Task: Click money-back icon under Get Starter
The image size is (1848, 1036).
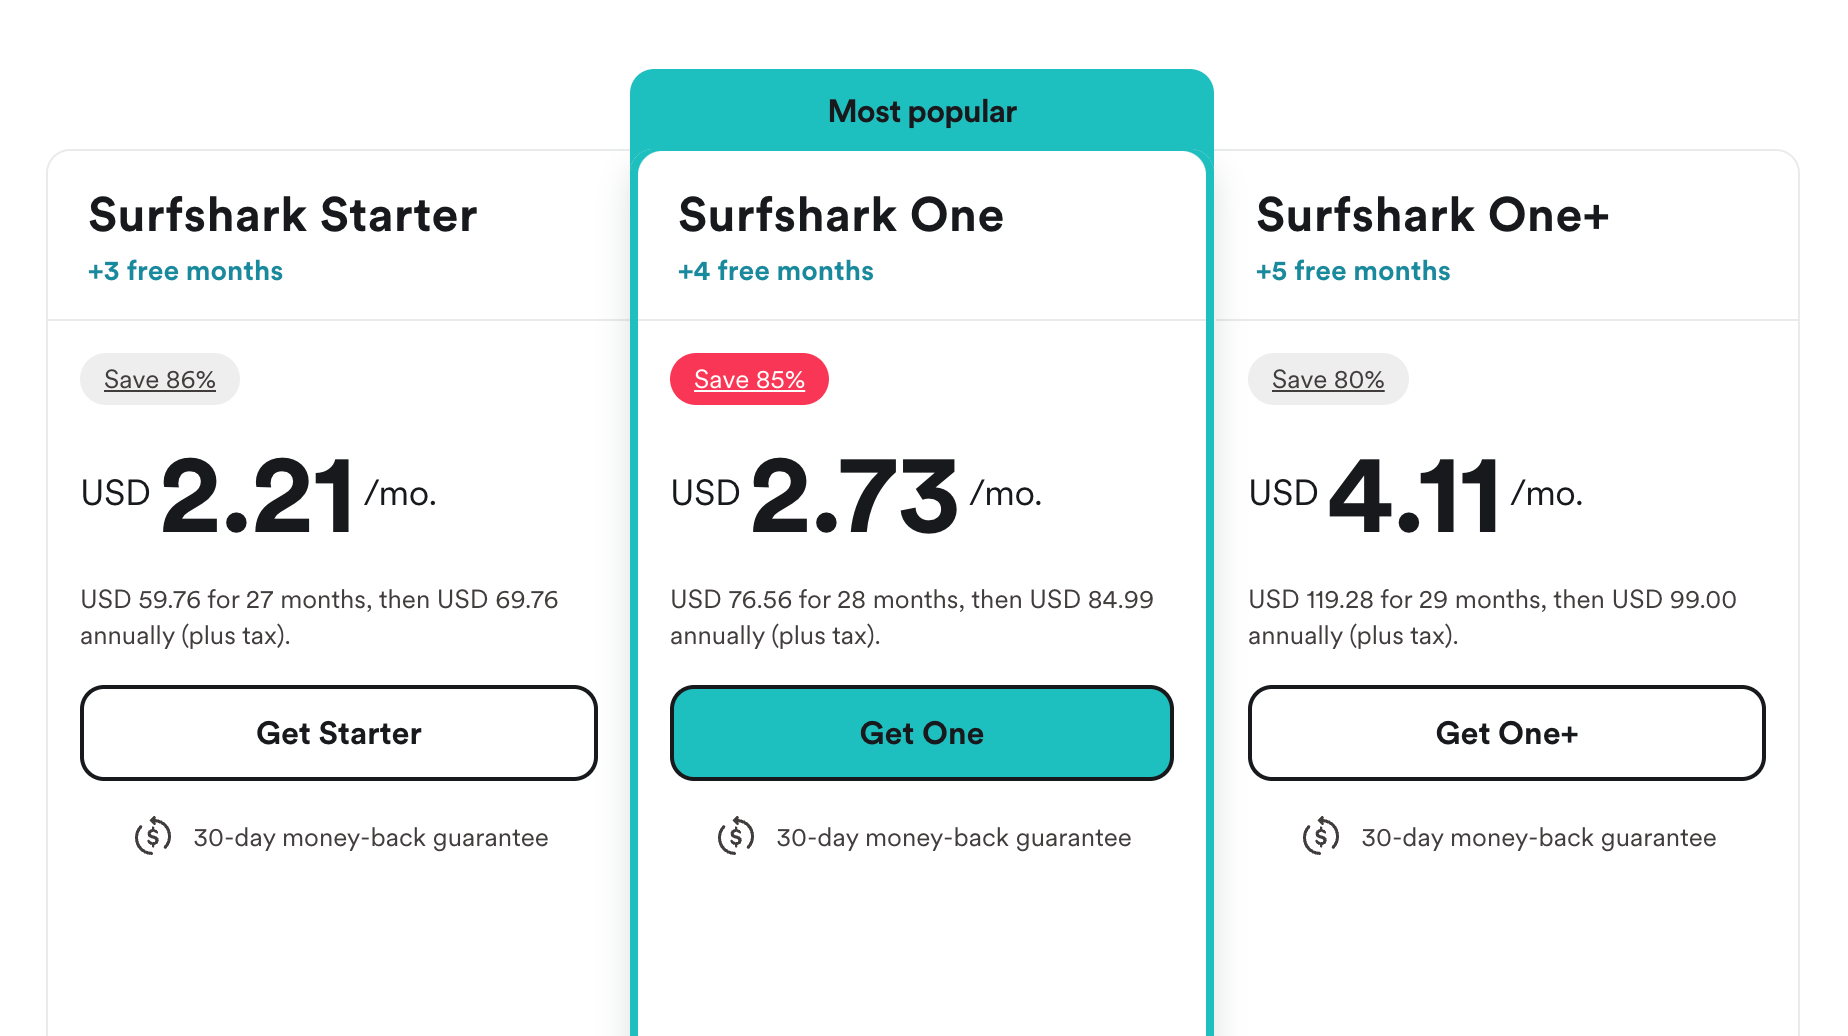Action: (153, 836)
